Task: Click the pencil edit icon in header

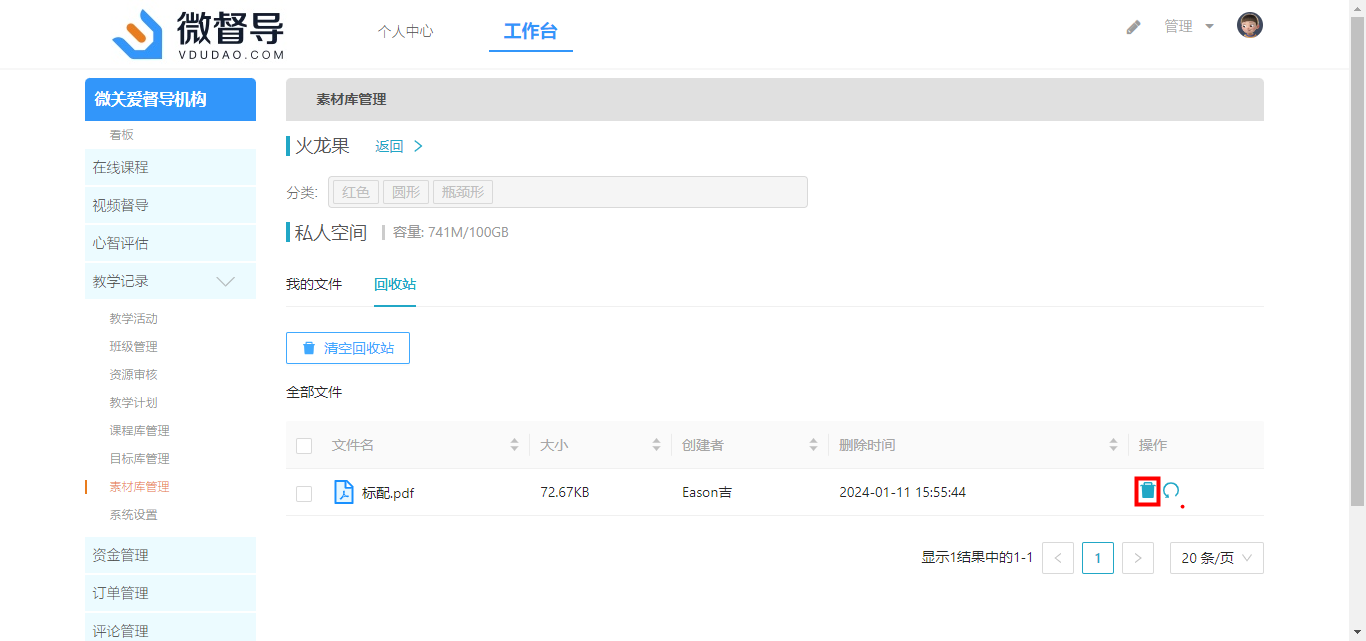Action: click(1133, 27)
